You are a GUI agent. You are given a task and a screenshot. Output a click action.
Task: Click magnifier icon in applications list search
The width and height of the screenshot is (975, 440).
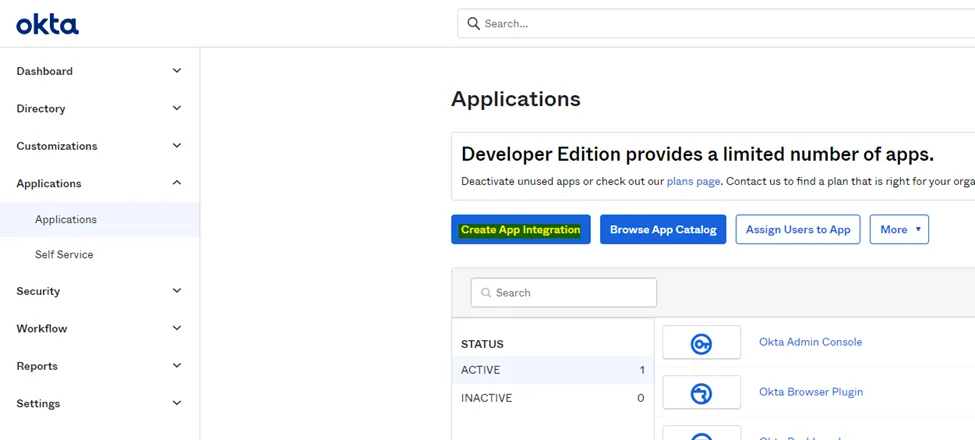pos(486,293)
